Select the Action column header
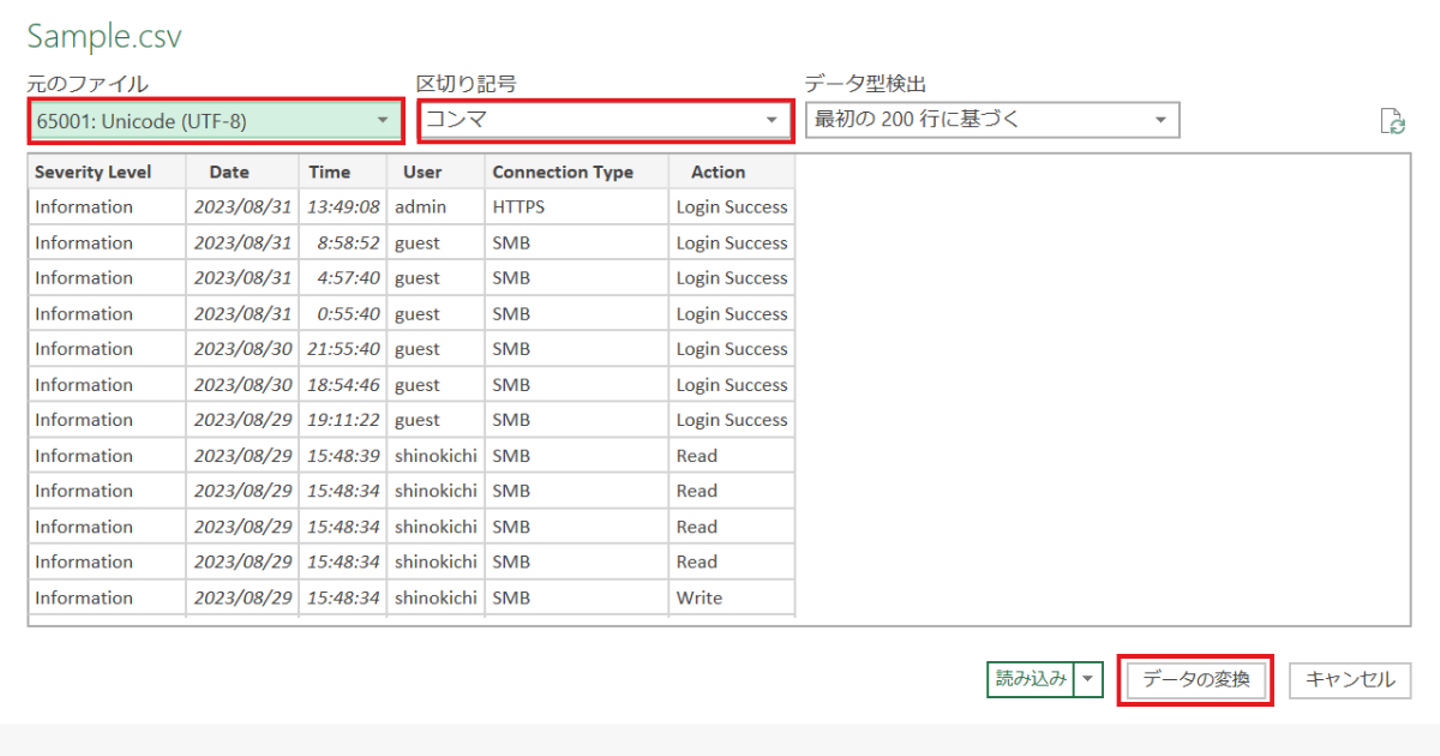The width and height of the screenshot is (1440, 756). [718, 172]
